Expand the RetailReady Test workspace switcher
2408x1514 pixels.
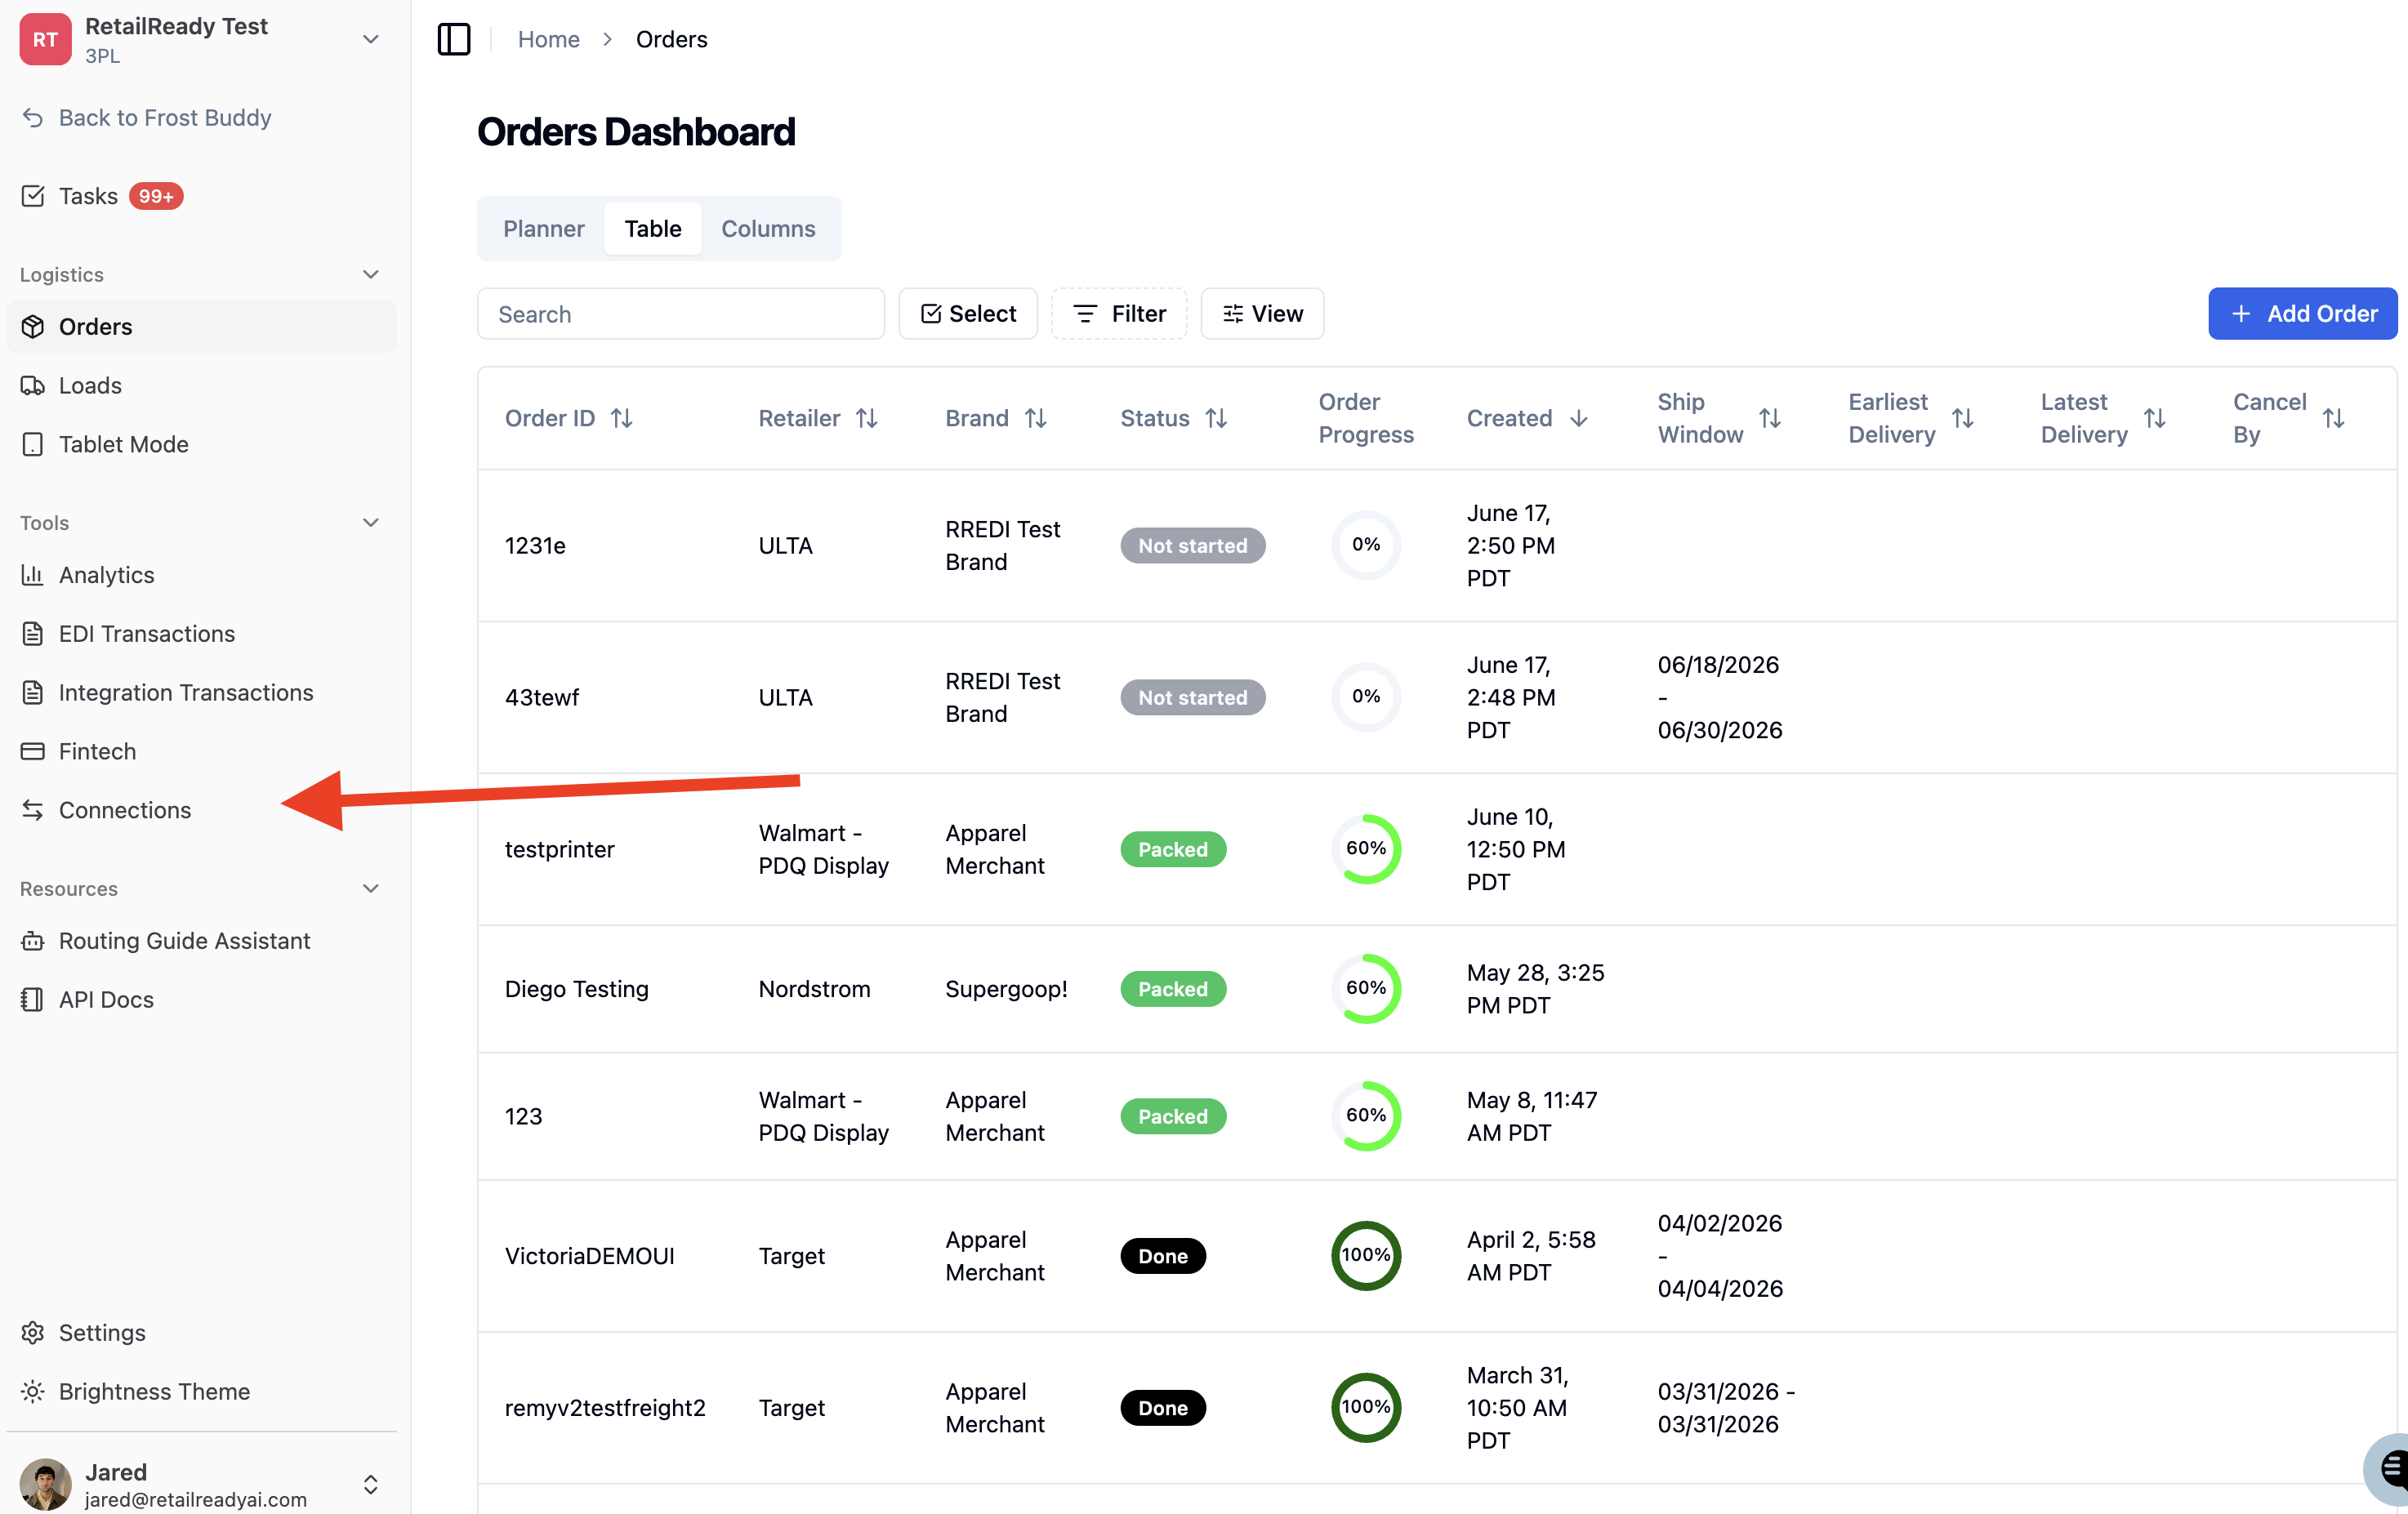coord(370,39)
